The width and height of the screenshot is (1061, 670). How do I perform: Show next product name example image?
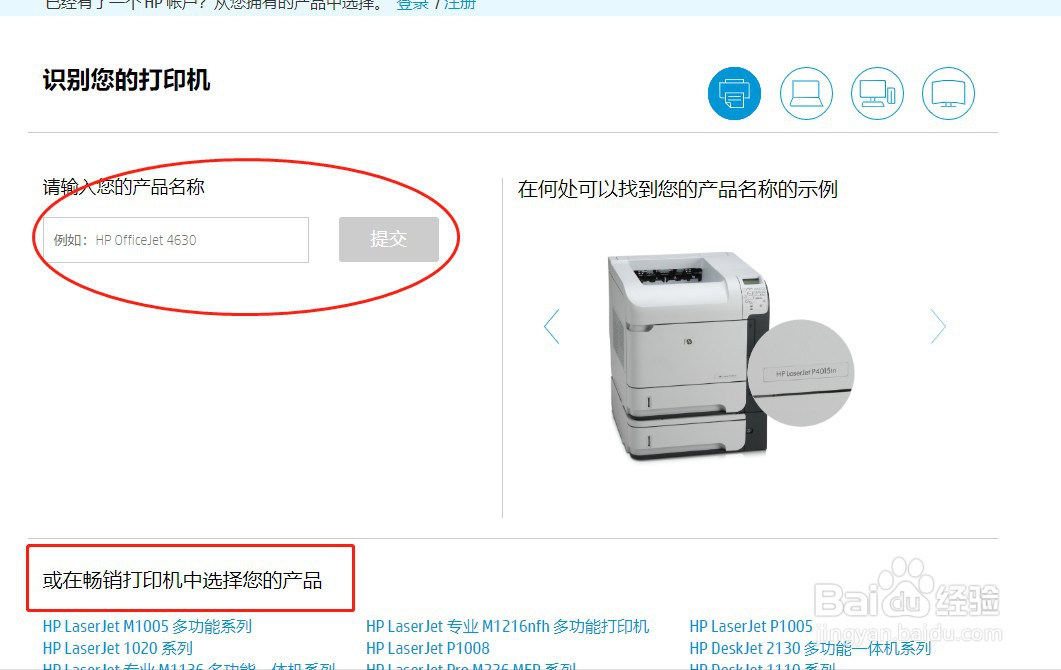pyautogui.click(x=938, y=326)
